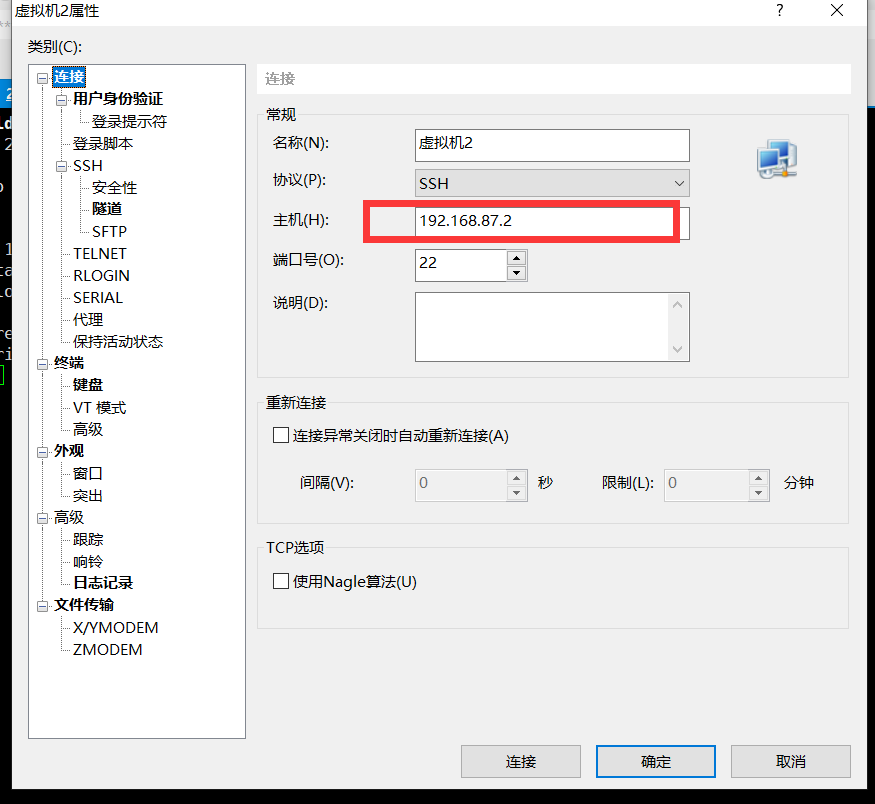875x804 pixels.
Task: Collapse the SSH tree node
Action: [61, 166]
